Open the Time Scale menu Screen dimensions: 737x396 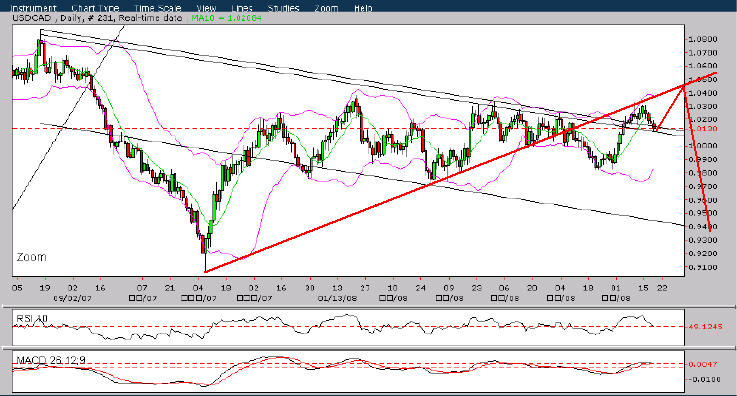(157, 8)
